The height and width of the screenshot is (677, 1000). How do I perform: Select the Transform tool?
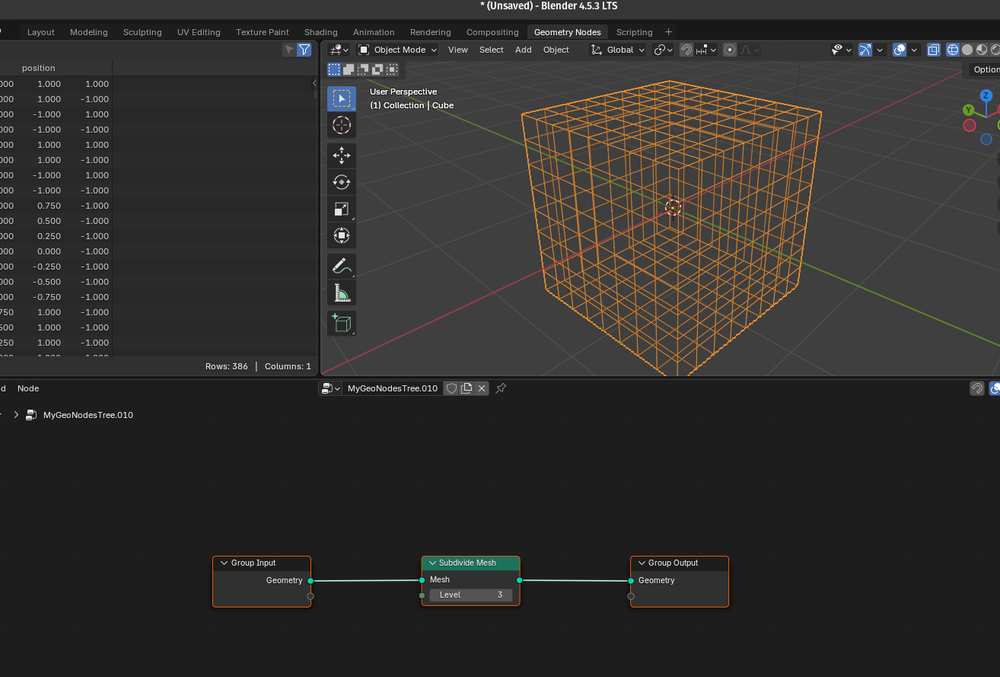342,235
